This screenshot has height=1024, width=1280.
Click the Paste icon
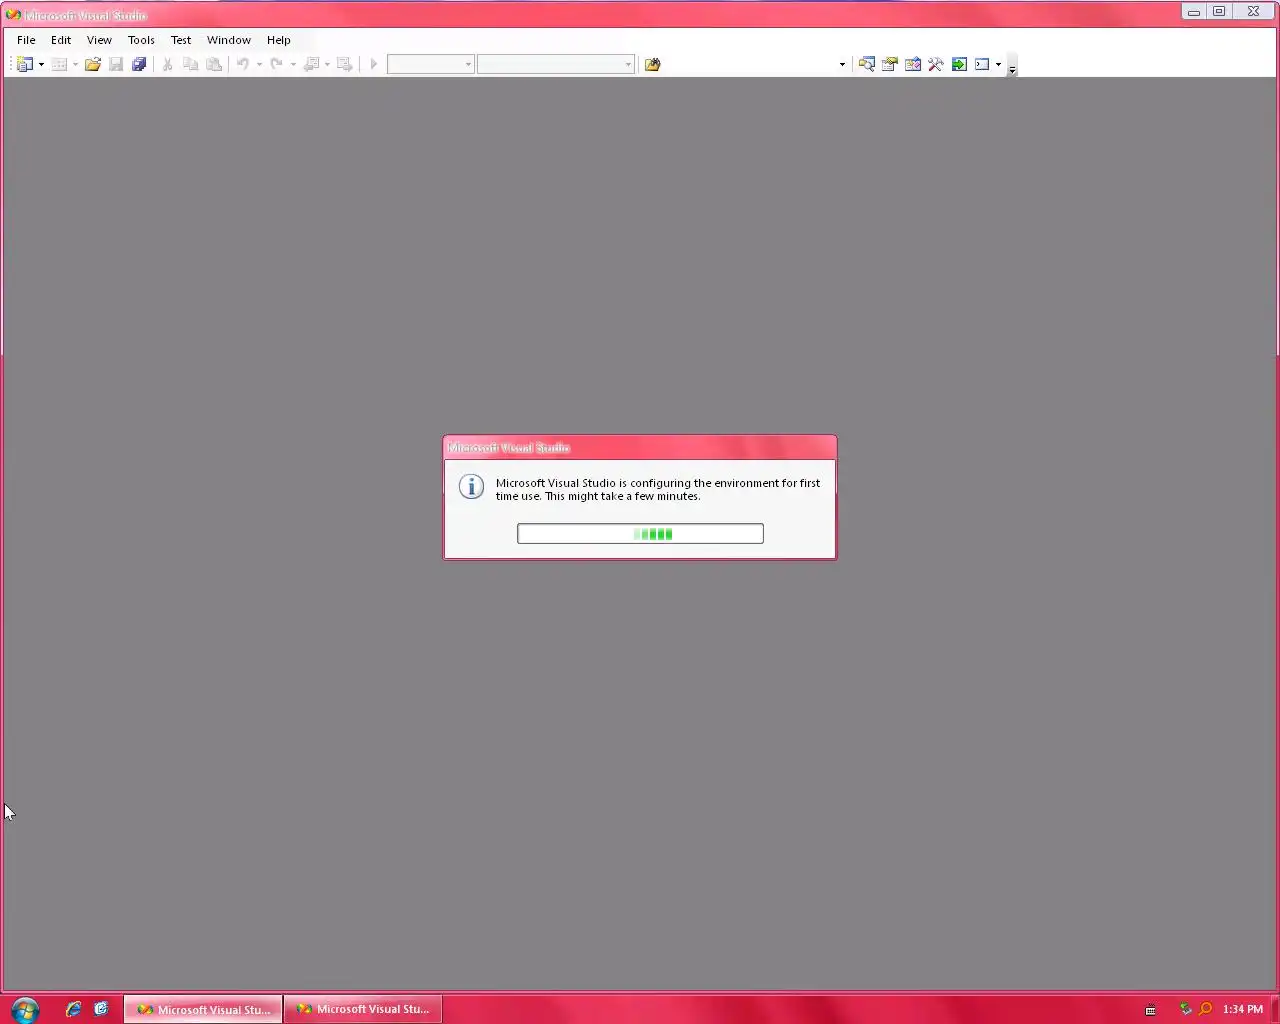coord(214,64)
